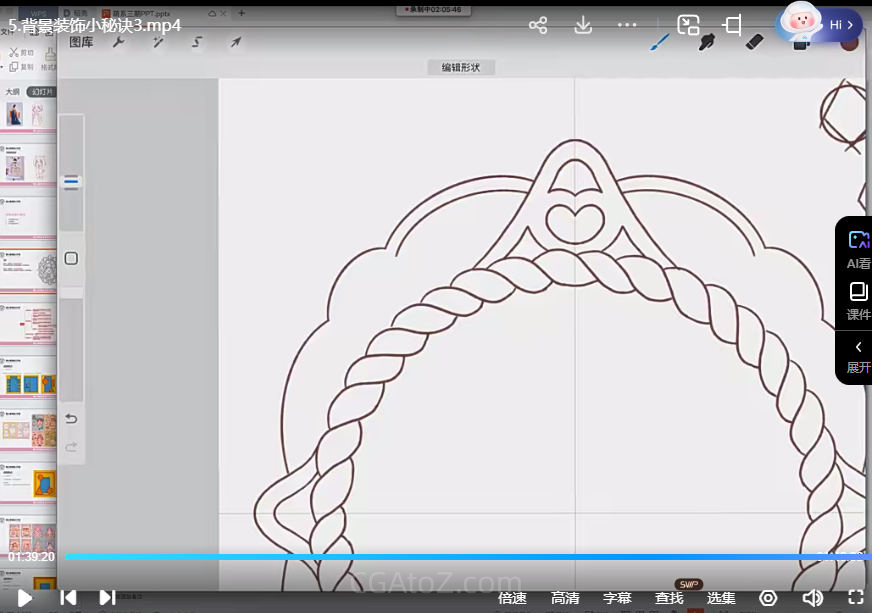Mute the video volume
This screenshot has height=613, width=872.
812,597
